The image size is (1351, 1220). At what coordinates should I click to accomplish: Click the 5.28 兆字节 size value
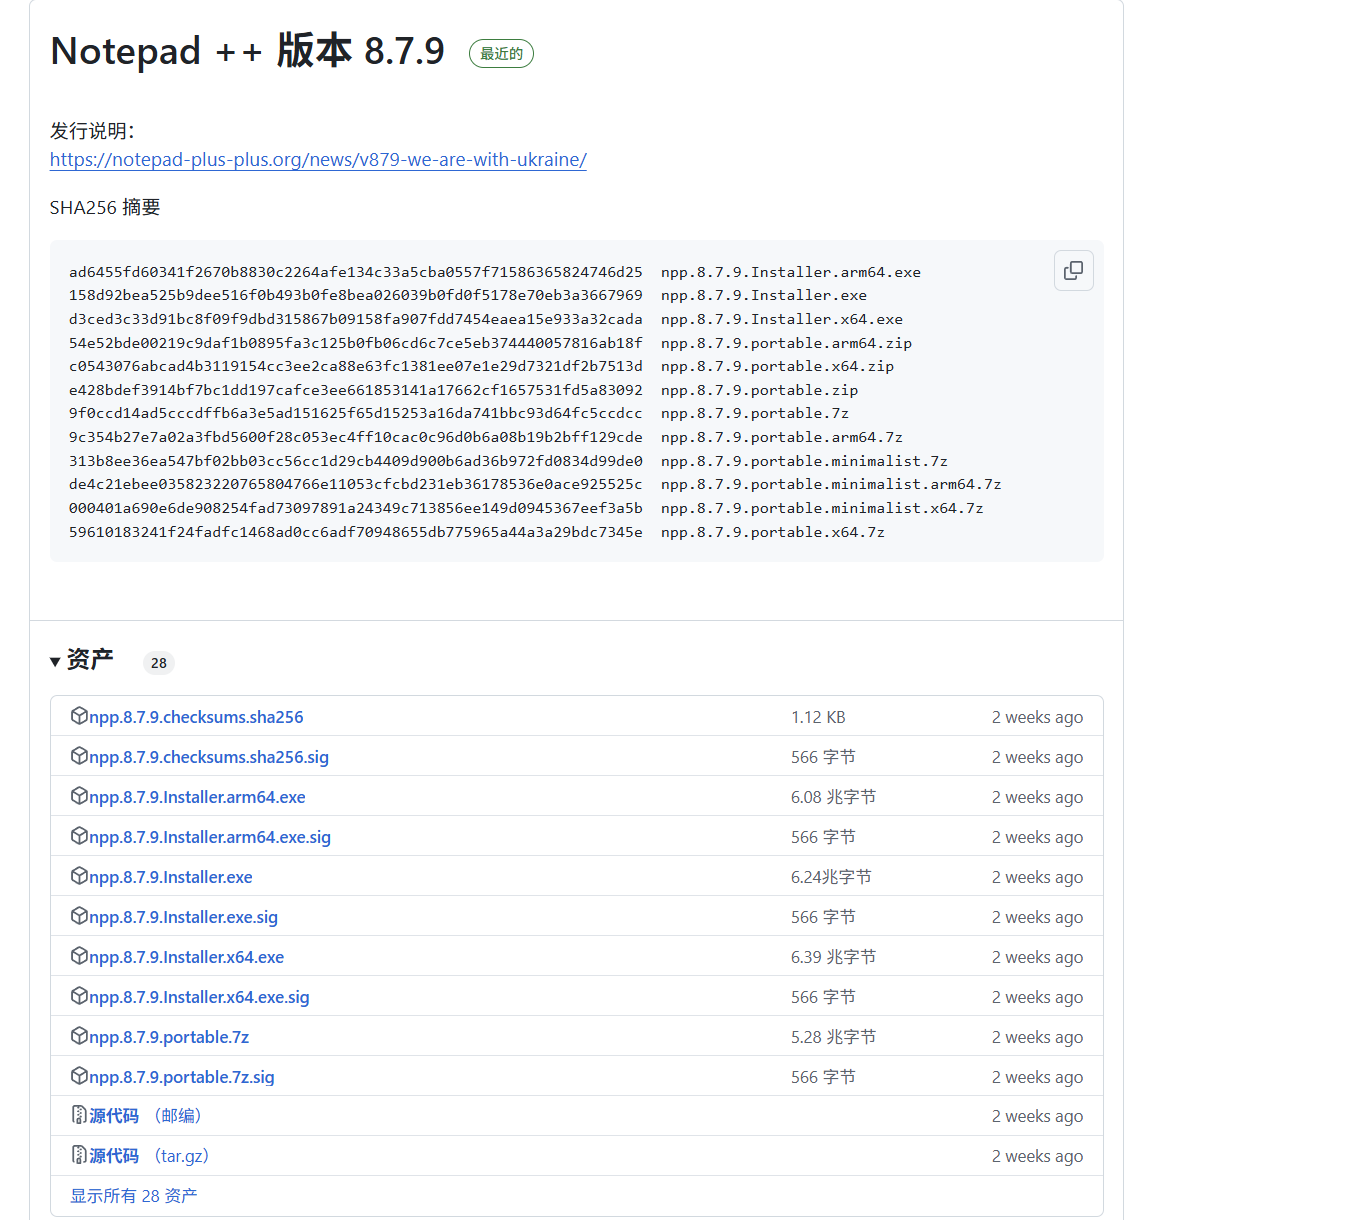833,1037
